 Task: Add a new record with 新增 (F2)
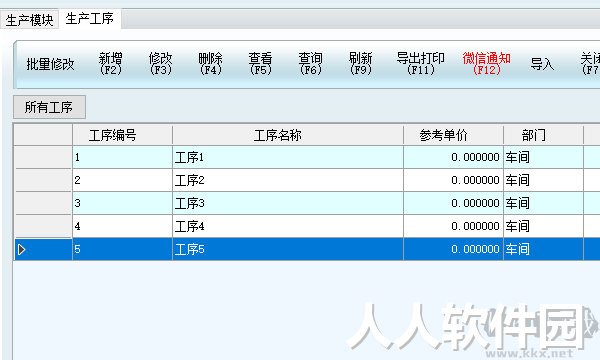111,64
